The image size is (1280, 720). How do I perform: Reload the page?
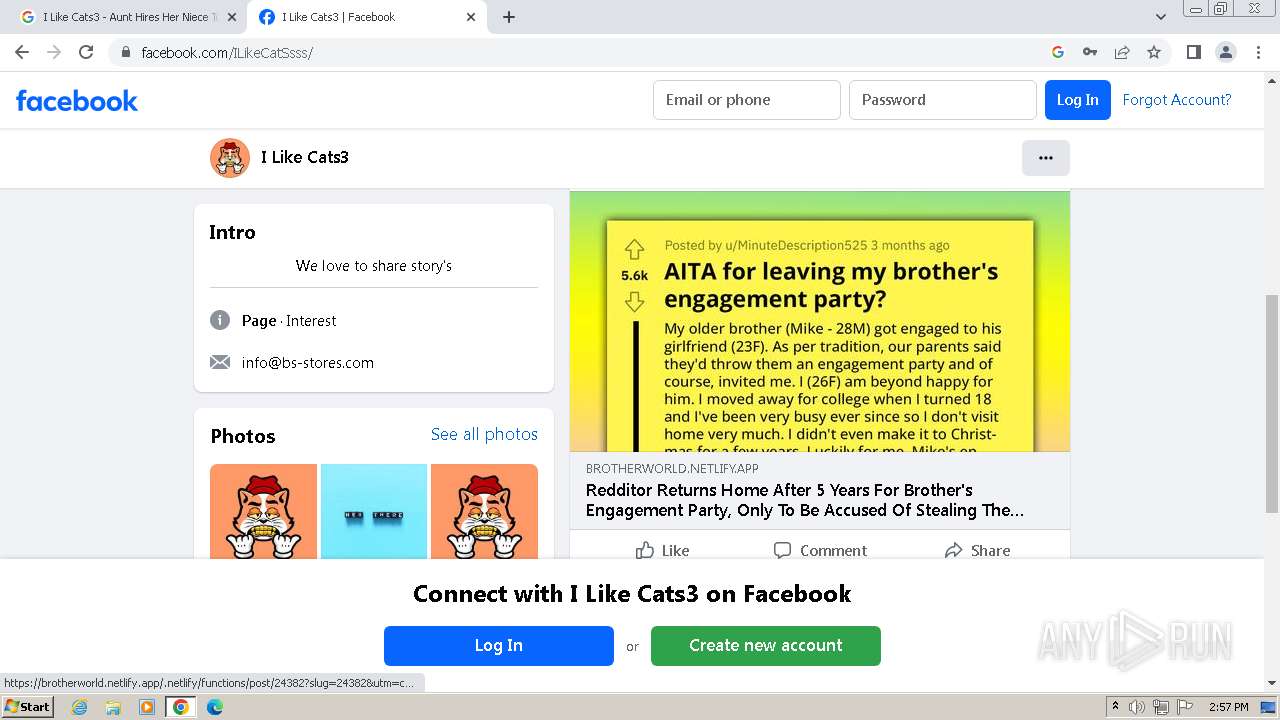(x=86, y=52)
